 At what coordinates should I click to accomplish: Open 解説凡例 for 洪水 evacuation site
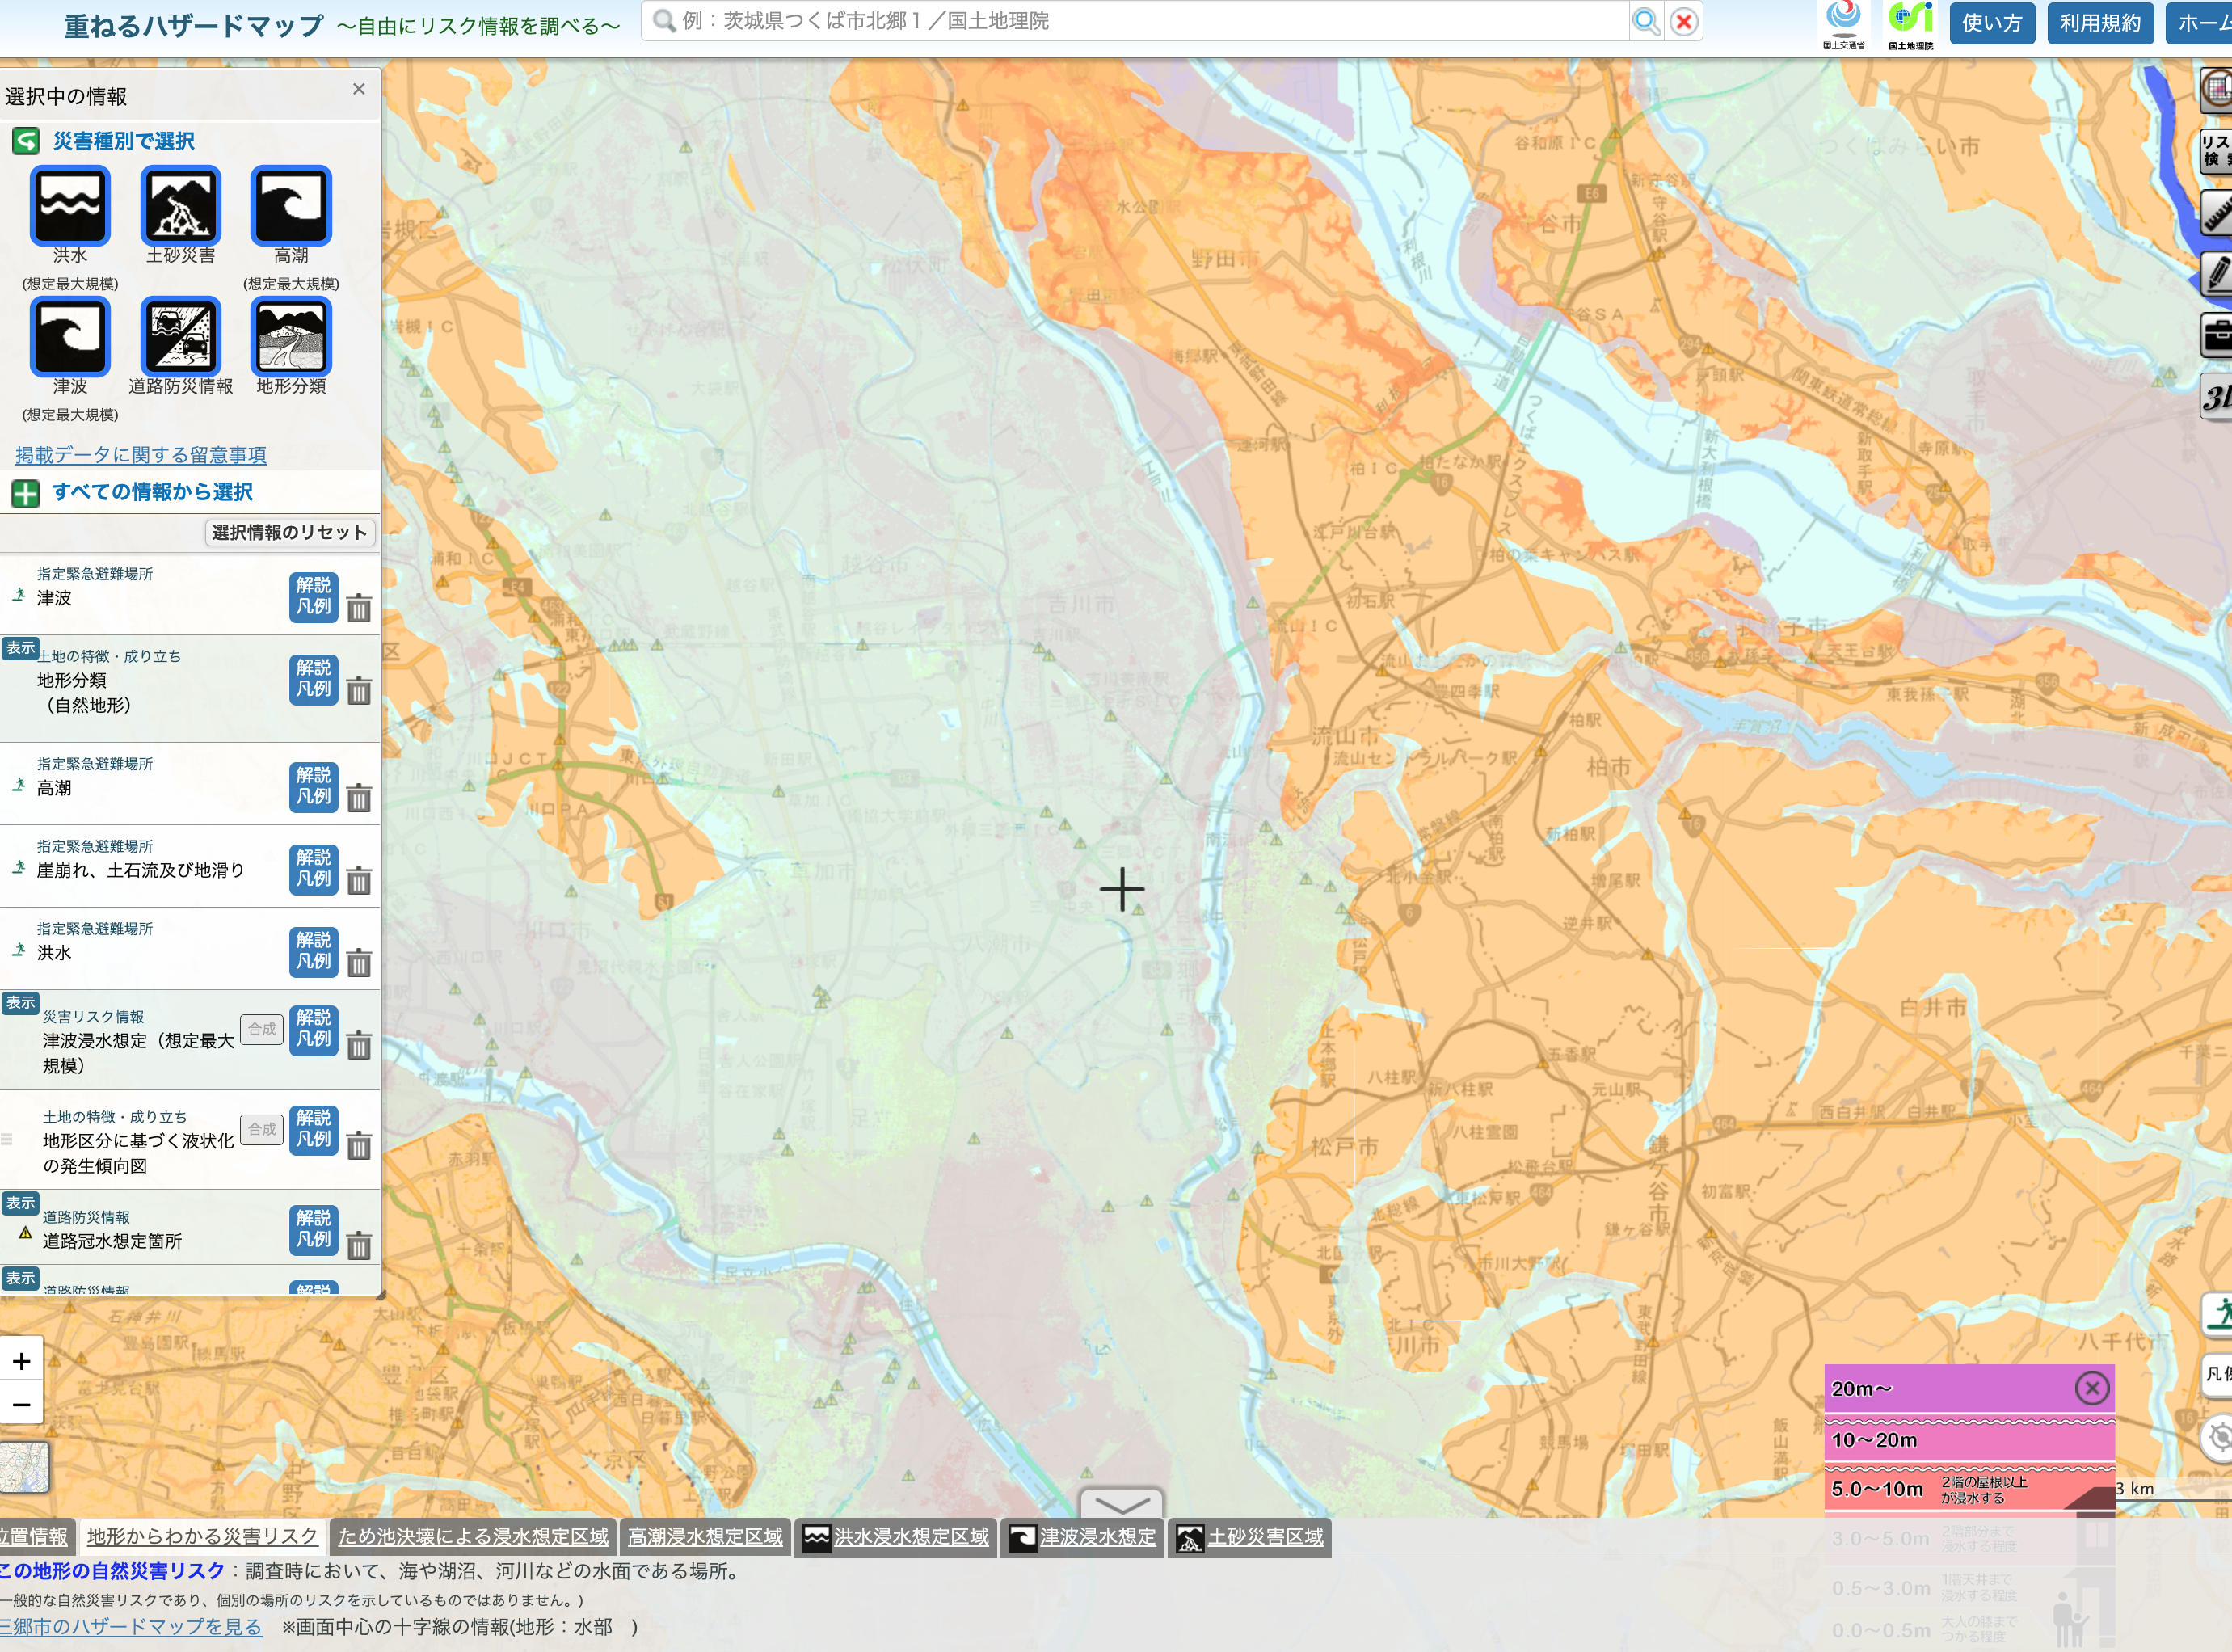[313, 952]
